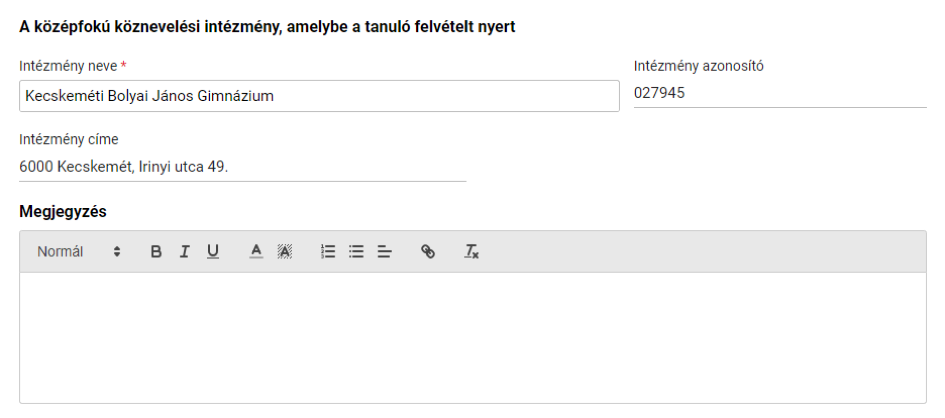Viewport: 945px width, 418px height.
Task: Insert a bulleted list
Action: click(356, 252)
